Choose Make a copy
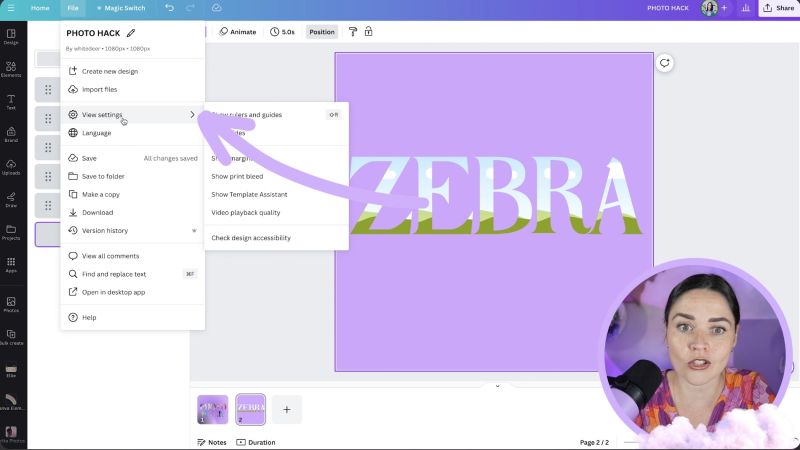 click(x=133, y=194)
